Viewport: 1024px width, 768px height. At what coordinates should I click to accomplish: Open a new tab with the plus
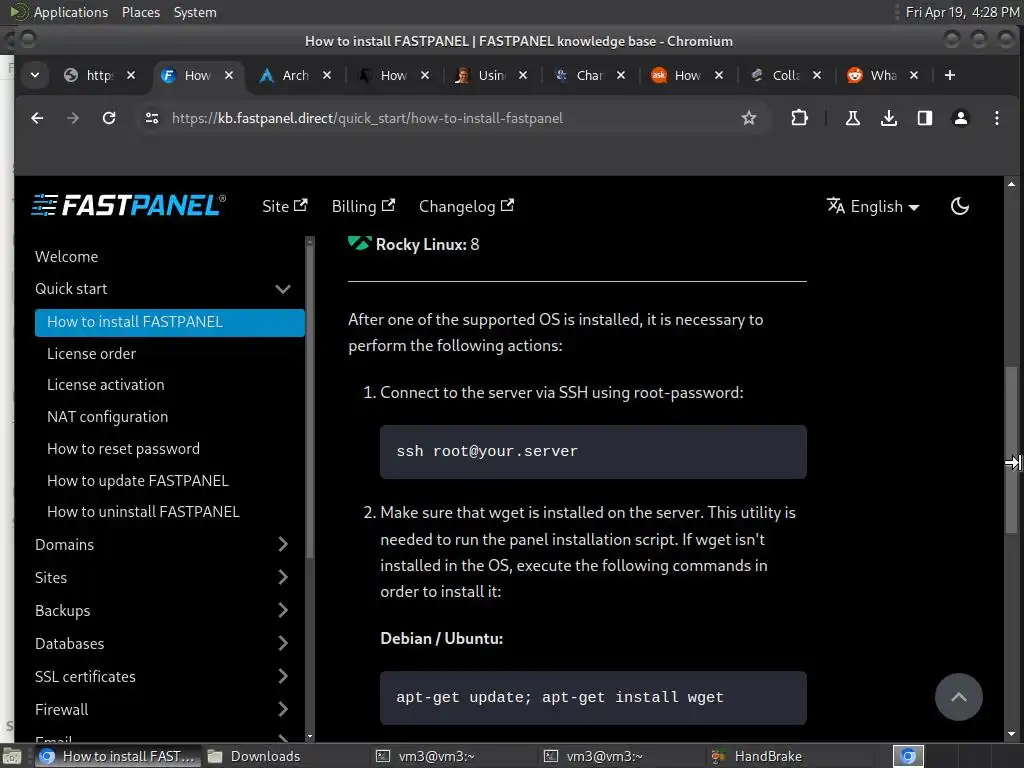point(950,75)
